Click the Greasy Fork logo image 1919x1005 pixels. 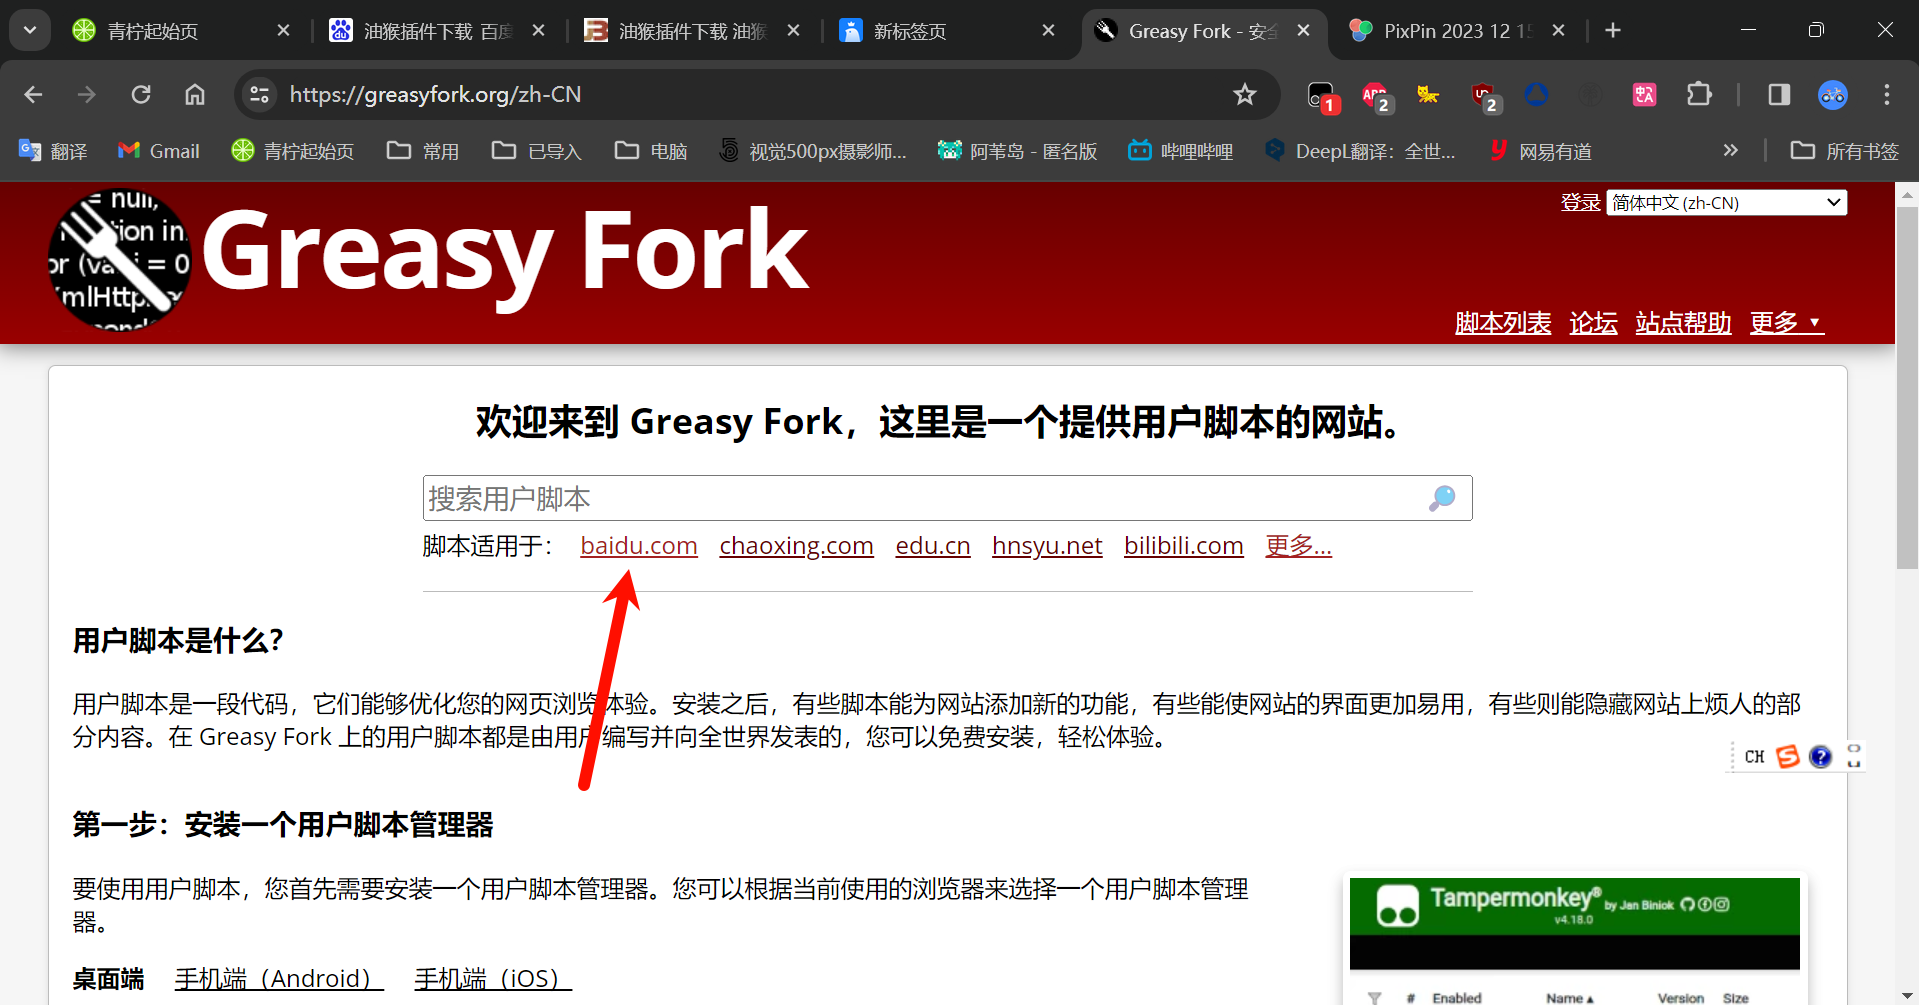[120, 260]
